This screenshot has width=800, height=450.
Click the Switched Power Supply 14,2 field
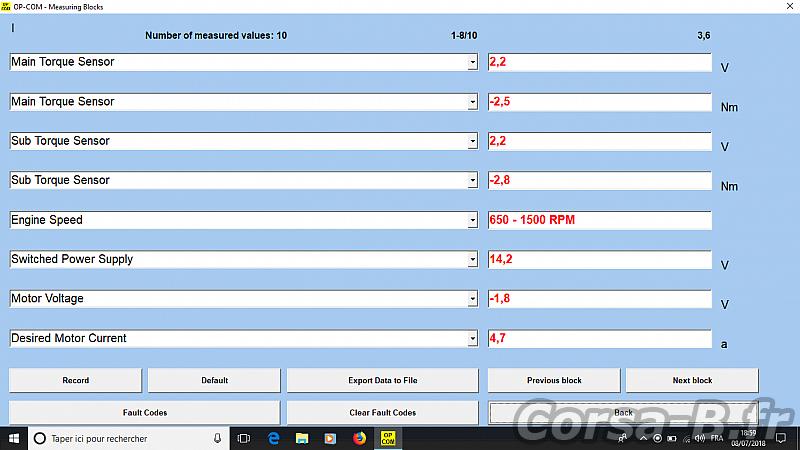(x=599, y=259)
